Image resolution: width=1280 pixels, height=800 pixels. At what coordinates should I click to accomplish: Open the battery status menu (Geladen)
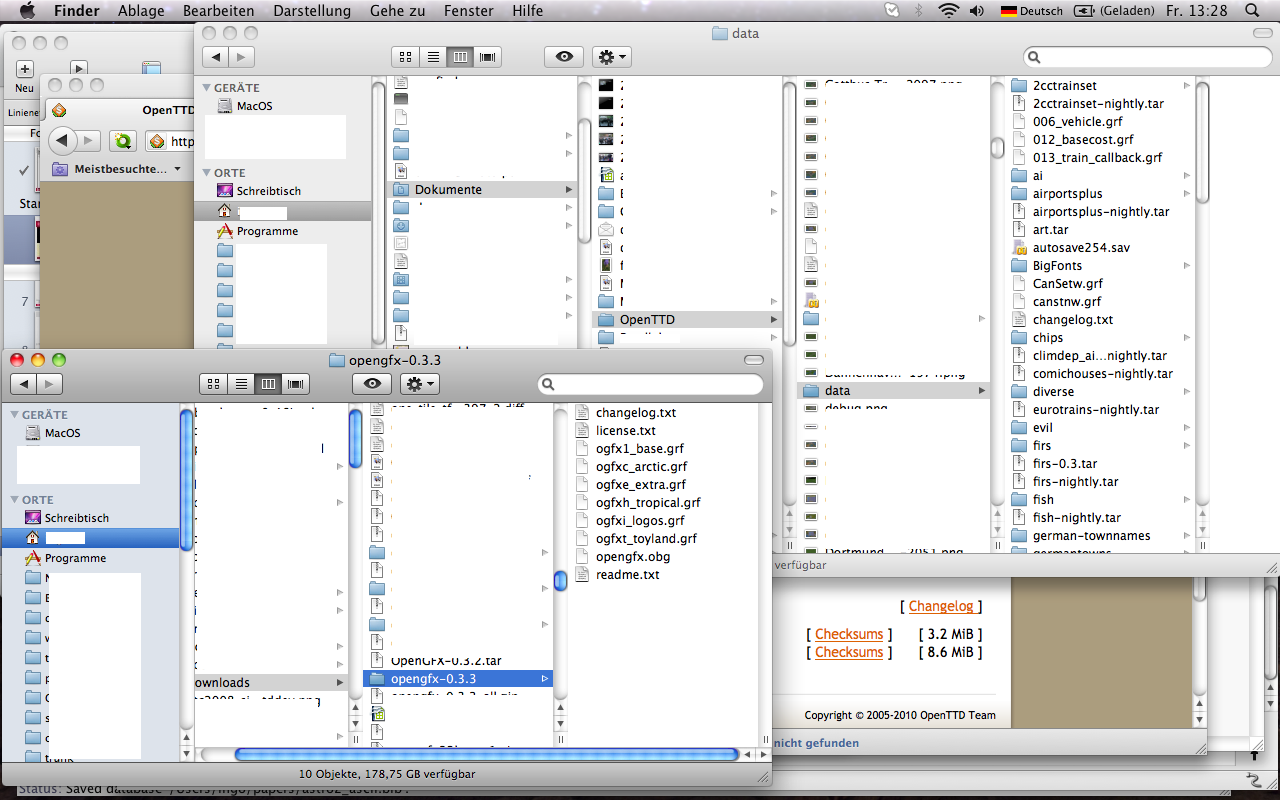(x=1115, y=11)
